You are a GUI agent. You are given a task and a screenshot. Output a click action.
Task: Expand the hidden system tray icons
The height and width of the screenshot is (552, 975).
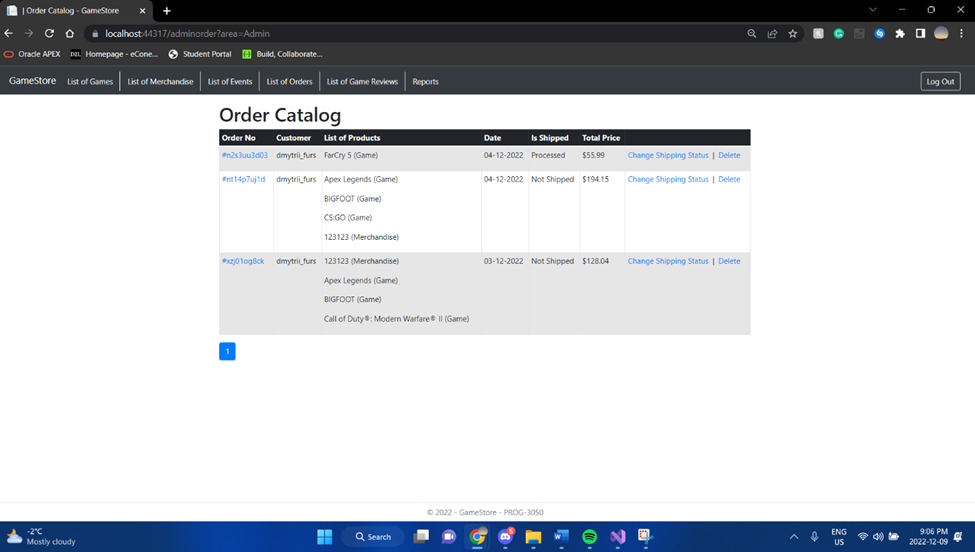click(x=794, y=536)
